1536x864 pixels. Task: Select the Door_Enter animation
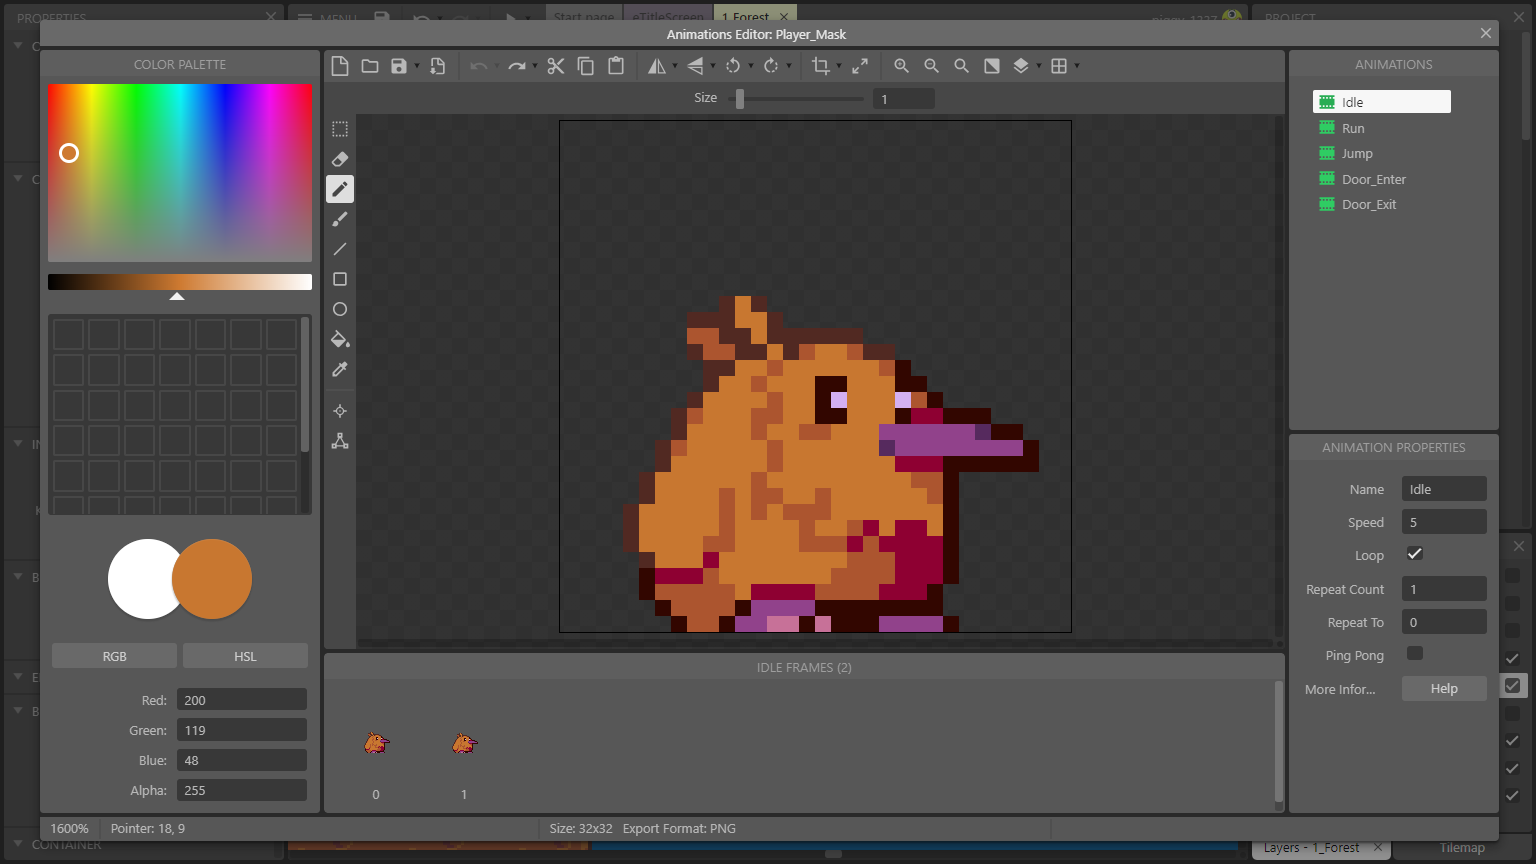pyautogui.click(x=1373, y=179)
